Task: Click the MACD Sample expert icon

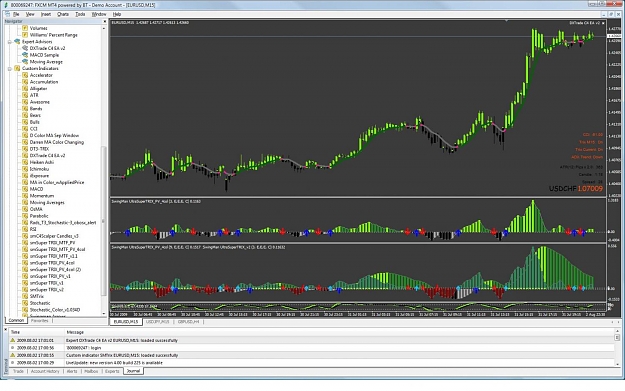Action: (x=25, y=55)
